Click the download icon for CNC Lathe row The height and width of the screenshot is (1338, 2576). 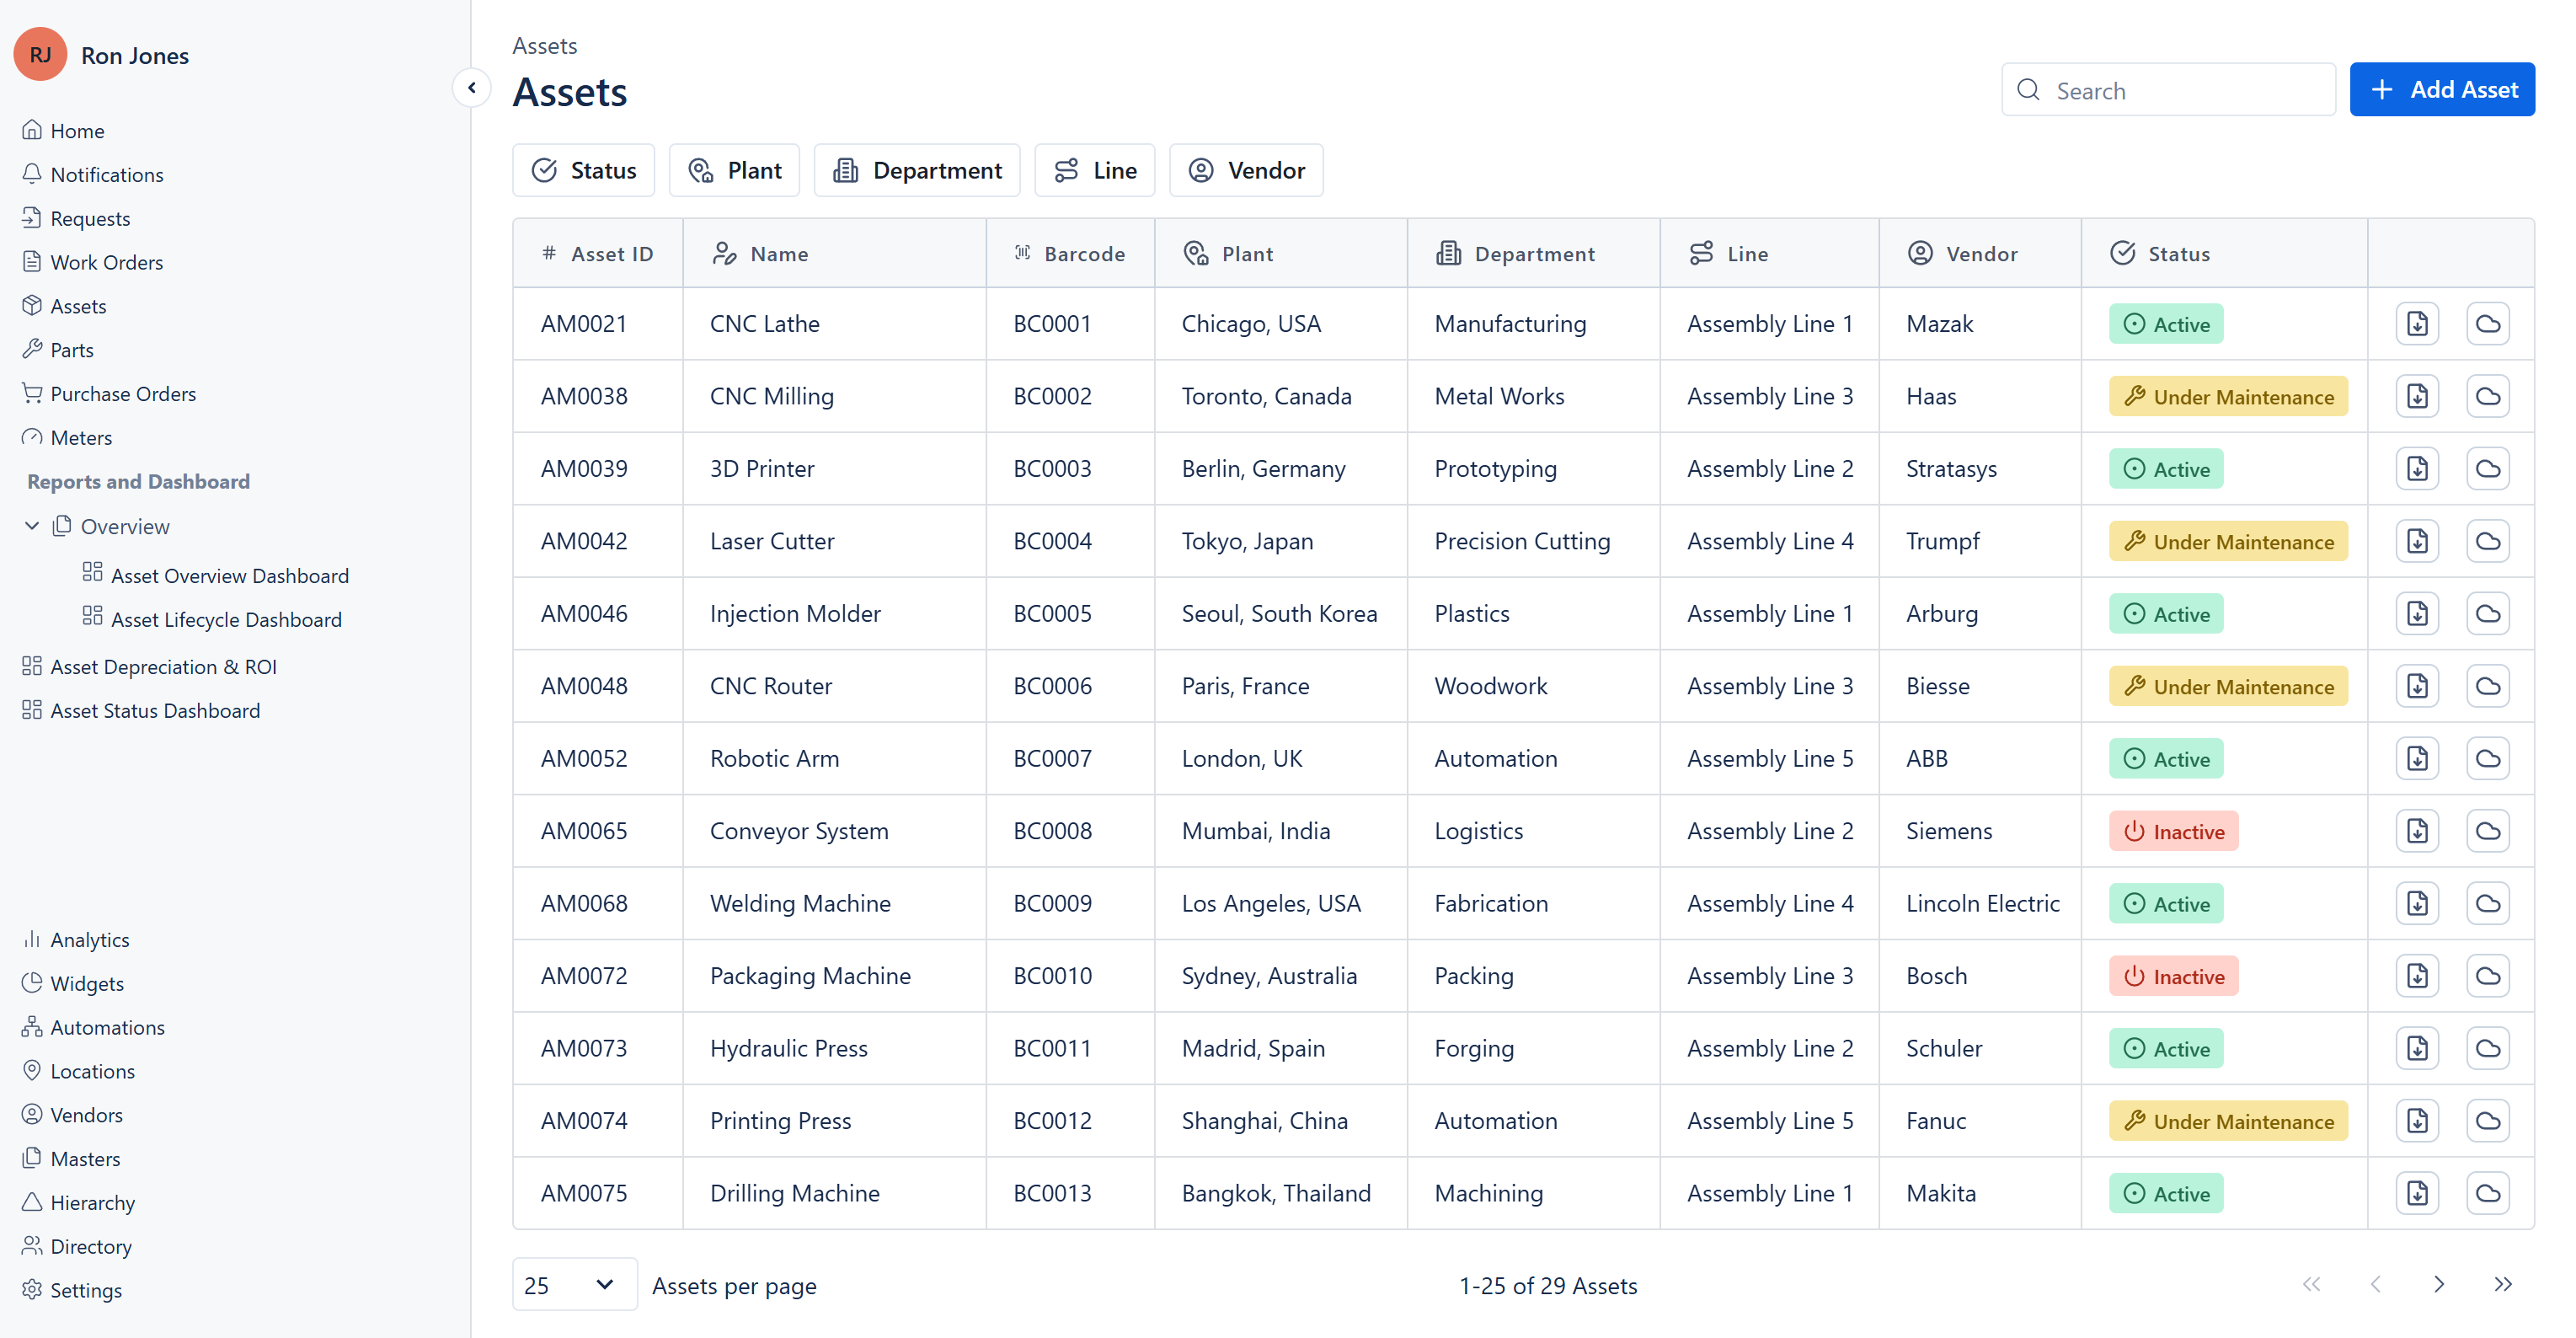(x=2417, y=324)
